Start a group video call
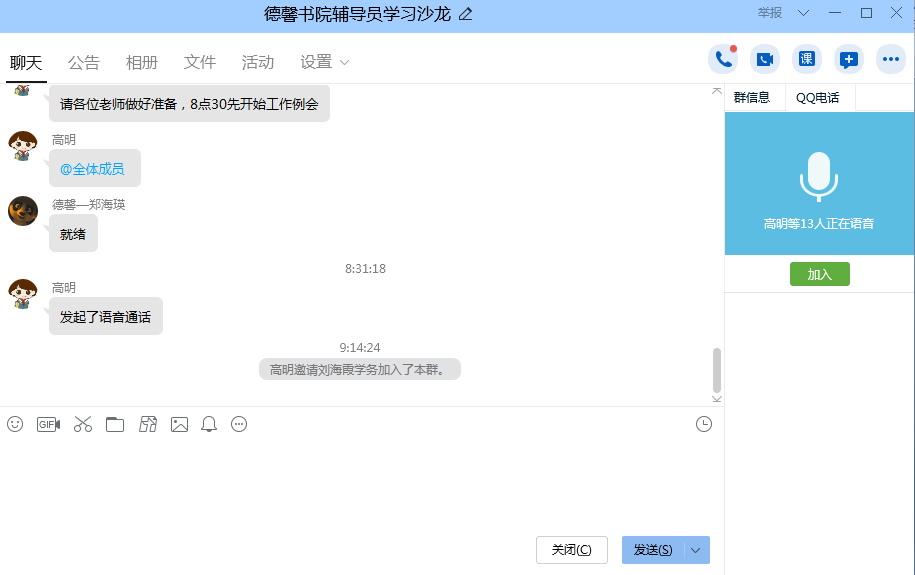 pos(765,60)
